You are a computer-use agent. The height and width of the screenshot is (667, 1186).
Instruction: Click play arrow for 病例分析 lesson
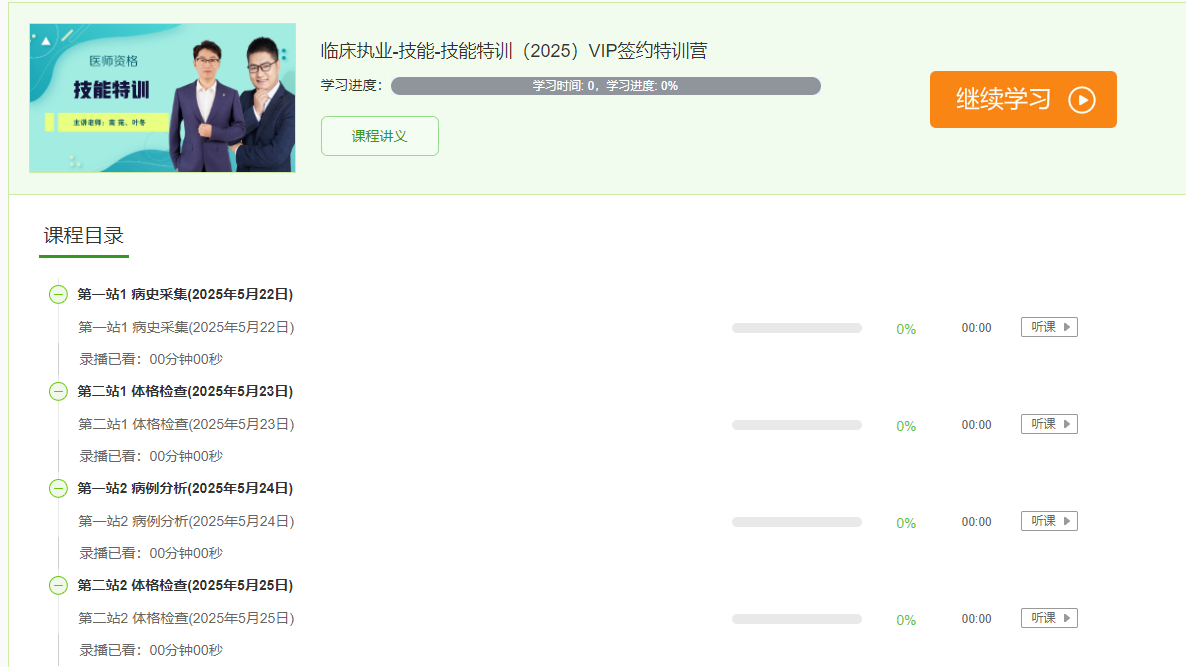[x=1067, y=521]
